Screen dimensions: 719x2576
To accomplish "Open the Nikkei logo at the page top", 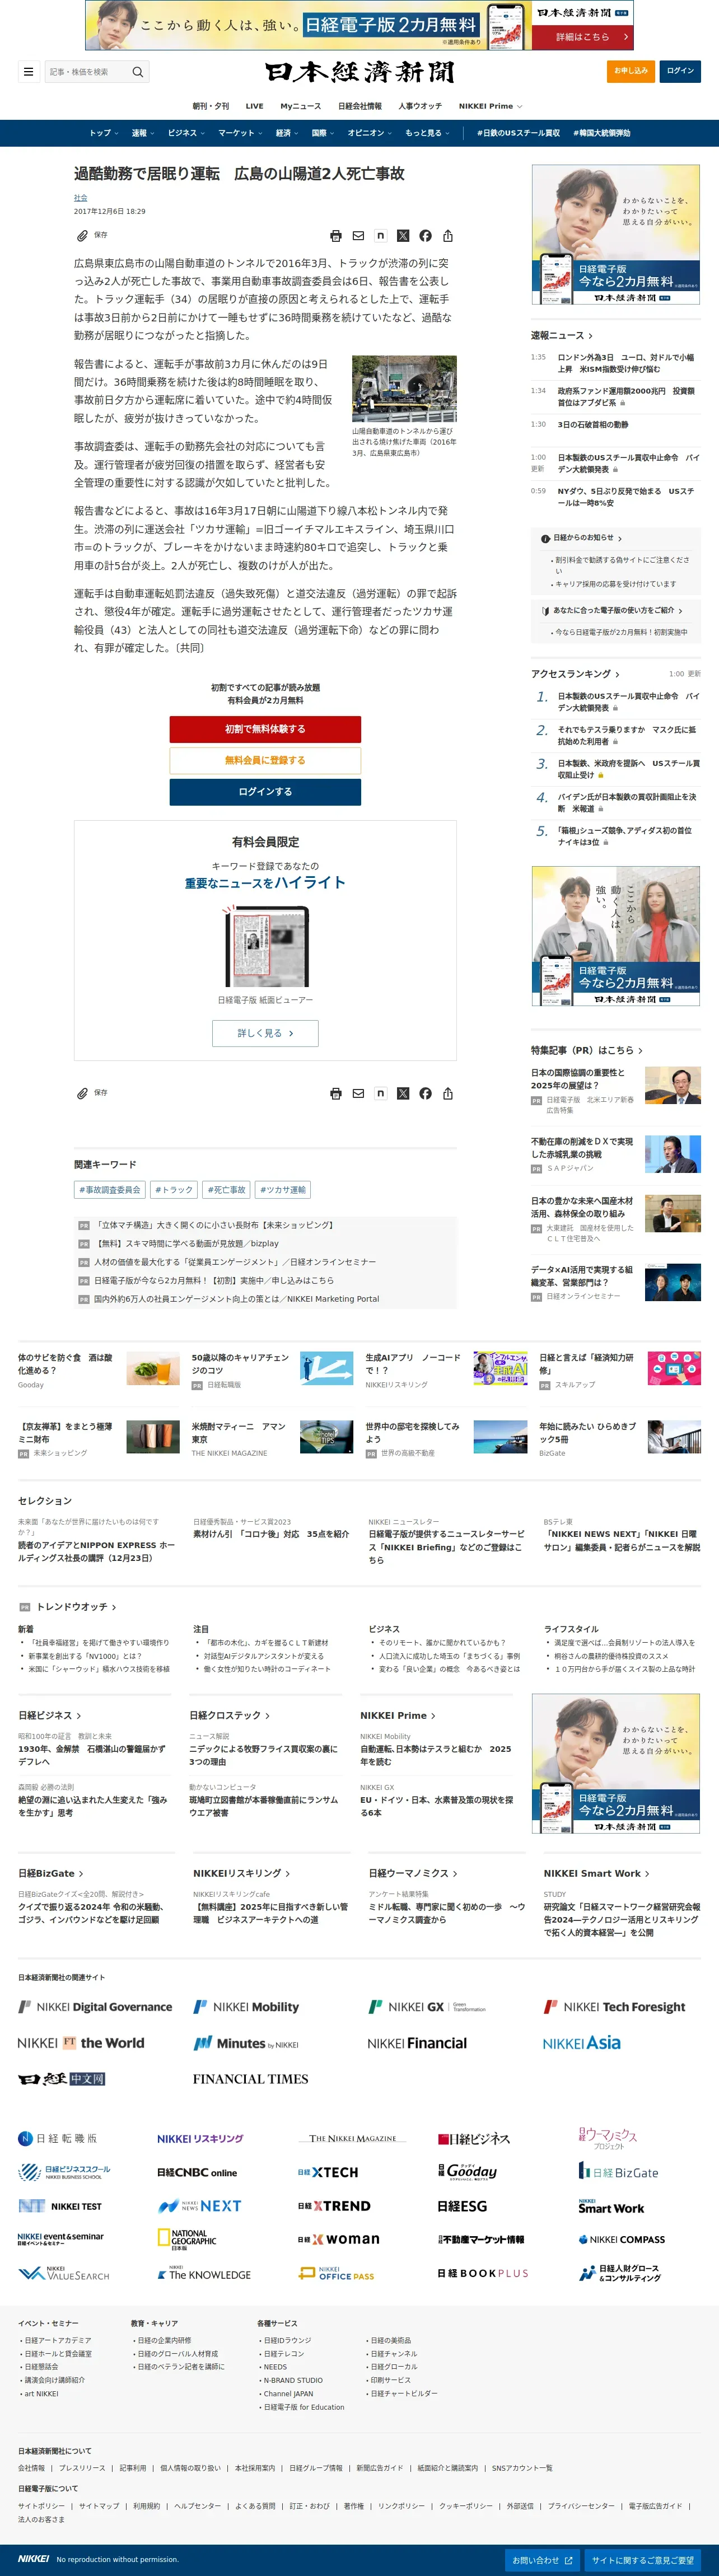I will (x=360, y=72).
